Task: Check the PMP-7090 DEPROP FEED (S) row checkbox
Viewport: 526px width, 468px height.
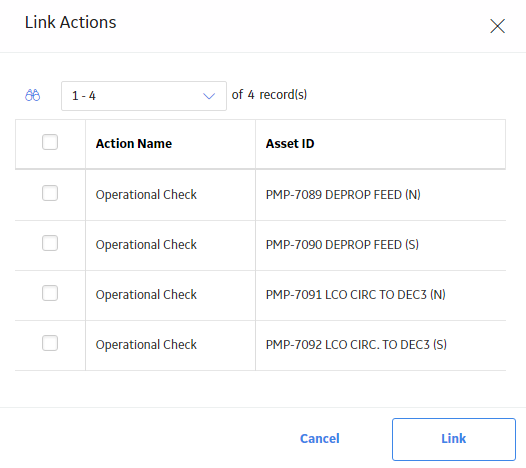Action: coord(50,243)
